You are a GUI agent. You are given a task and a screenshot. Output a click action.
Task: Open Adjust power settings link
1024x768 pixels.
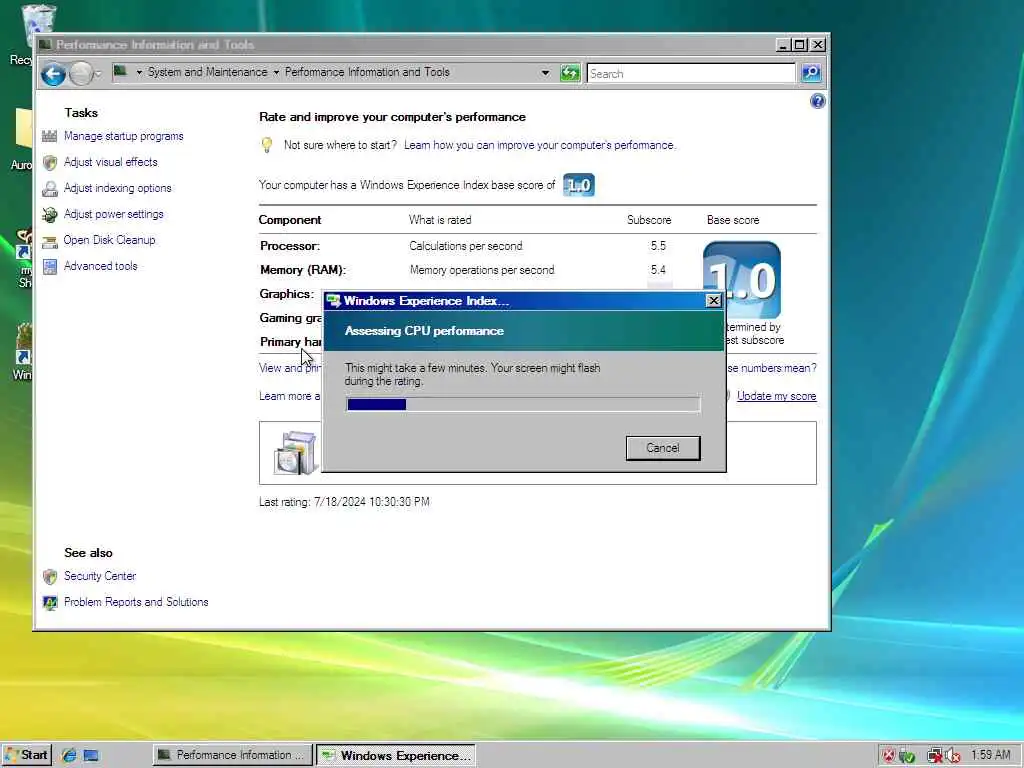point(114,214)
